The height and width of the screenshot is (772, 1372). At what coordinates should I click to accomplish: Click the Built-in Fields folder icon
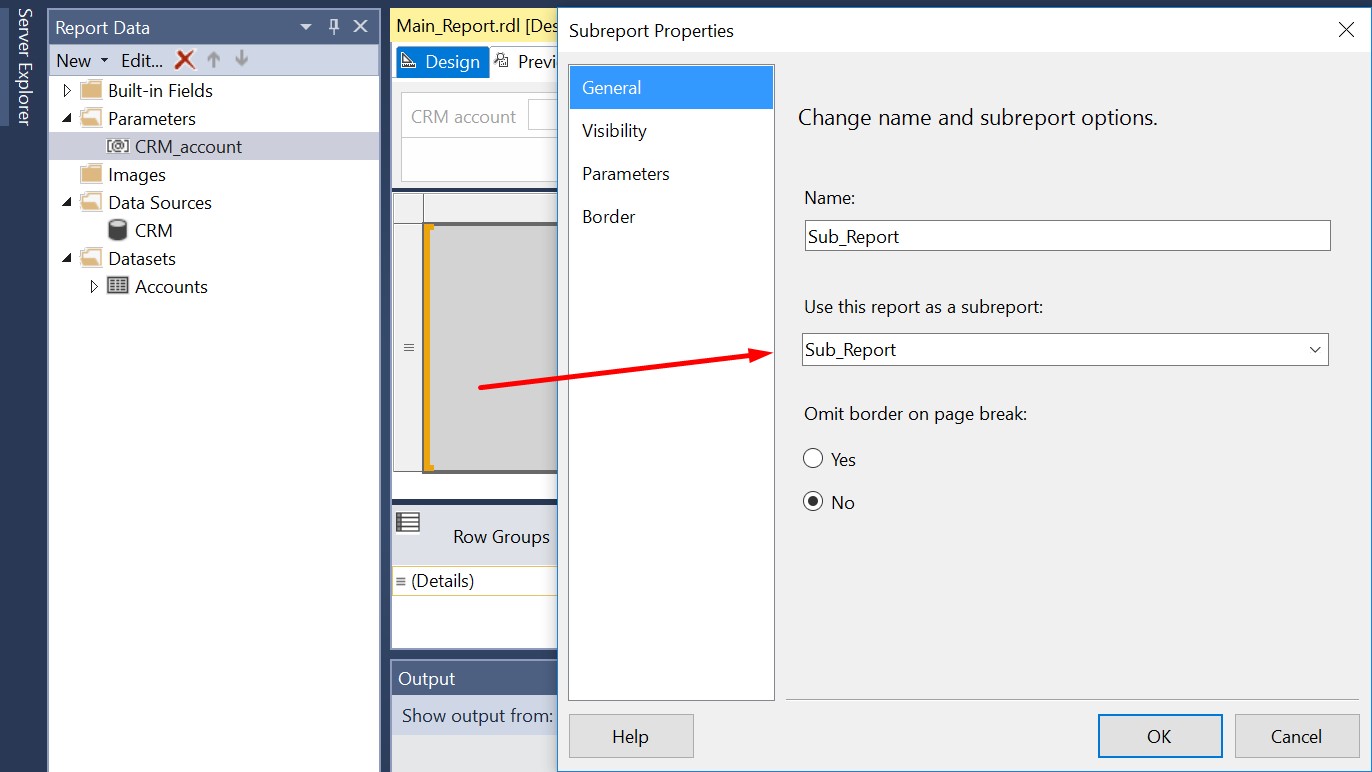coord(92,90)
